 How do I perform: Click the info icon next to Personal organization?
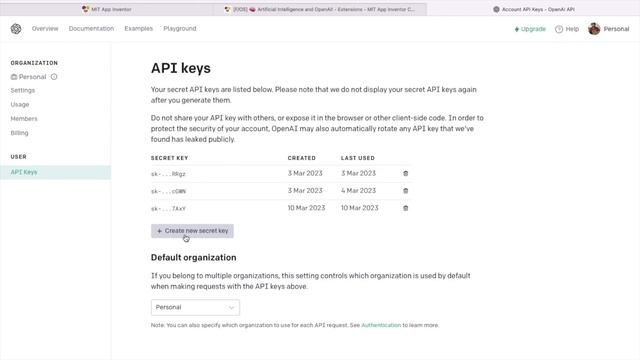(54, 77)
